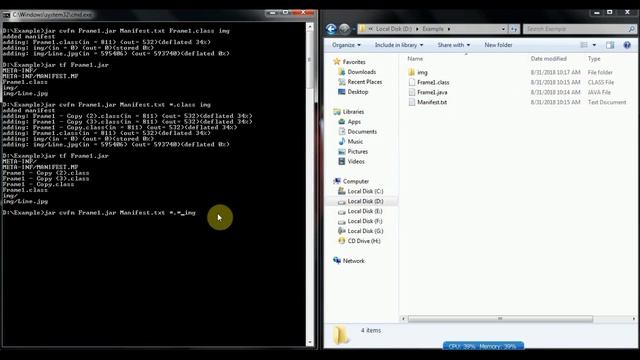
Task: Click the Explorer horizontal scrollbar thumb
Action: tap(500, 319)
